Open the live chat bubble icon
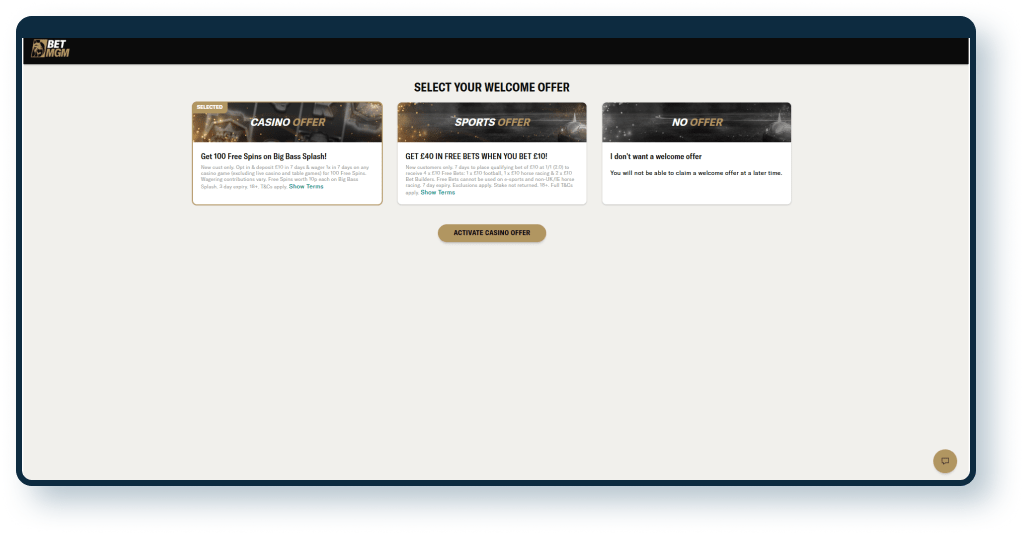The height and width of the screenshot is (534, 1024). point(944,461)
